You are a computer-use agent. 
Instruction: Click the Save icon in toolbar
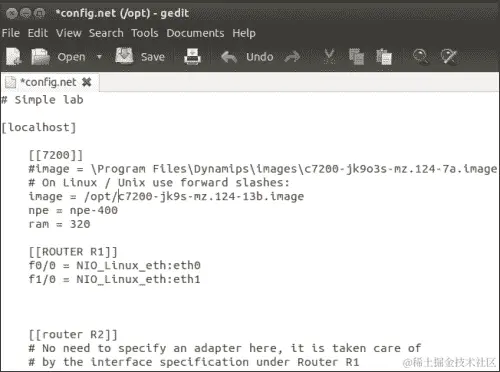coord(124,56)
